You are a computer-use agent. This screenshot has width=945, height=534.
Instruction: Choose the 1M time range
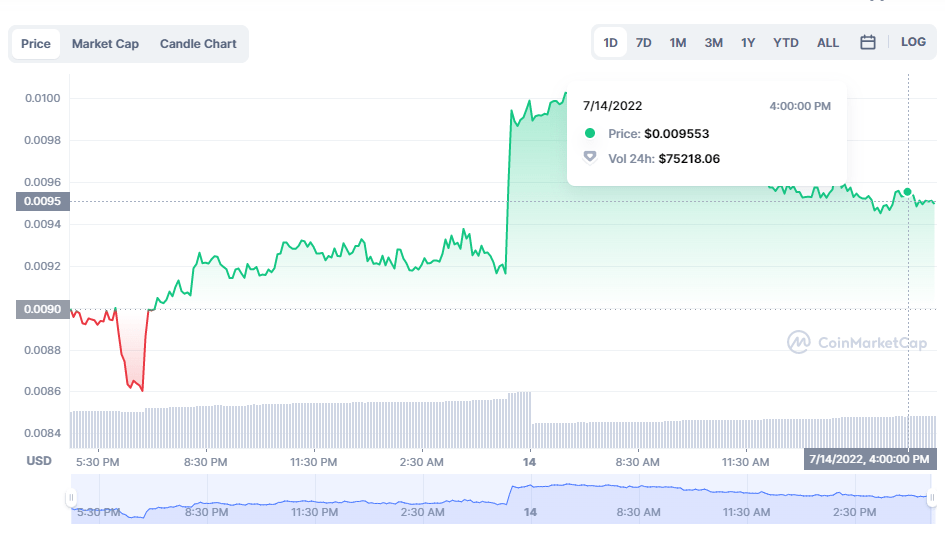pyautogui.click(x=678, y=43)
